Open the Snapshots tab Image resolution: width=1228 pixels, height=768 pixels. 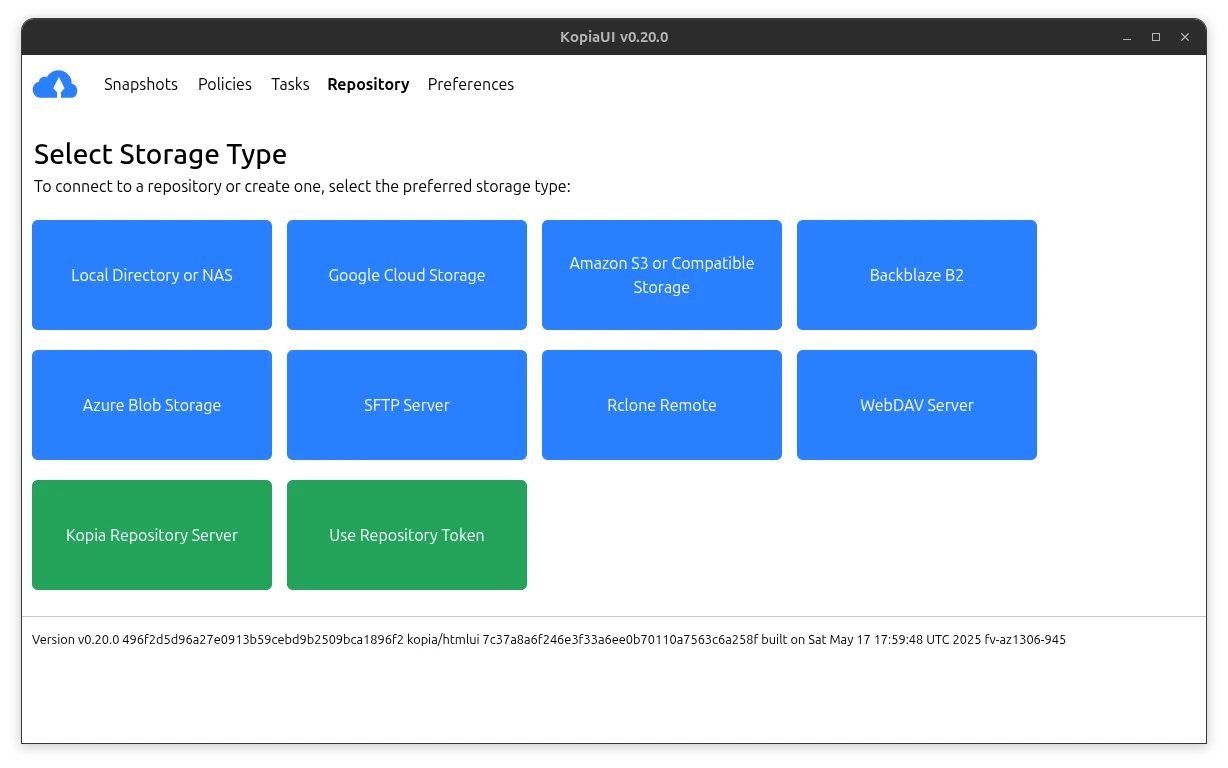tap(141, 85)
